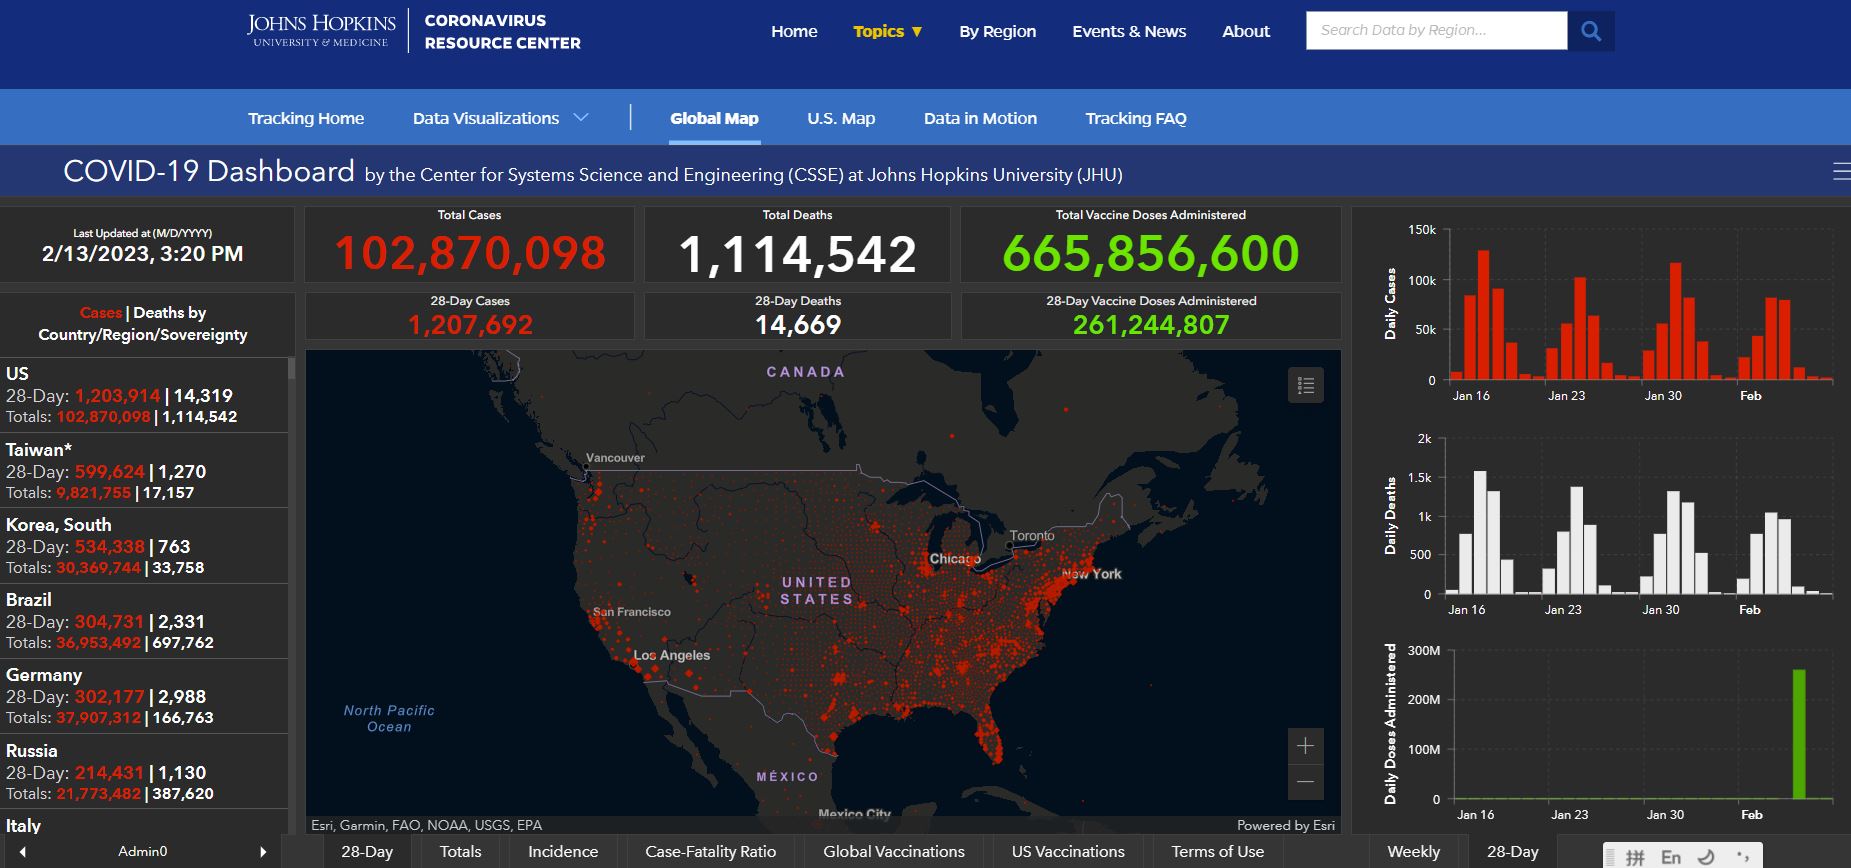
Task: Select the Germany row in the list
Action: tap(144, 696)
